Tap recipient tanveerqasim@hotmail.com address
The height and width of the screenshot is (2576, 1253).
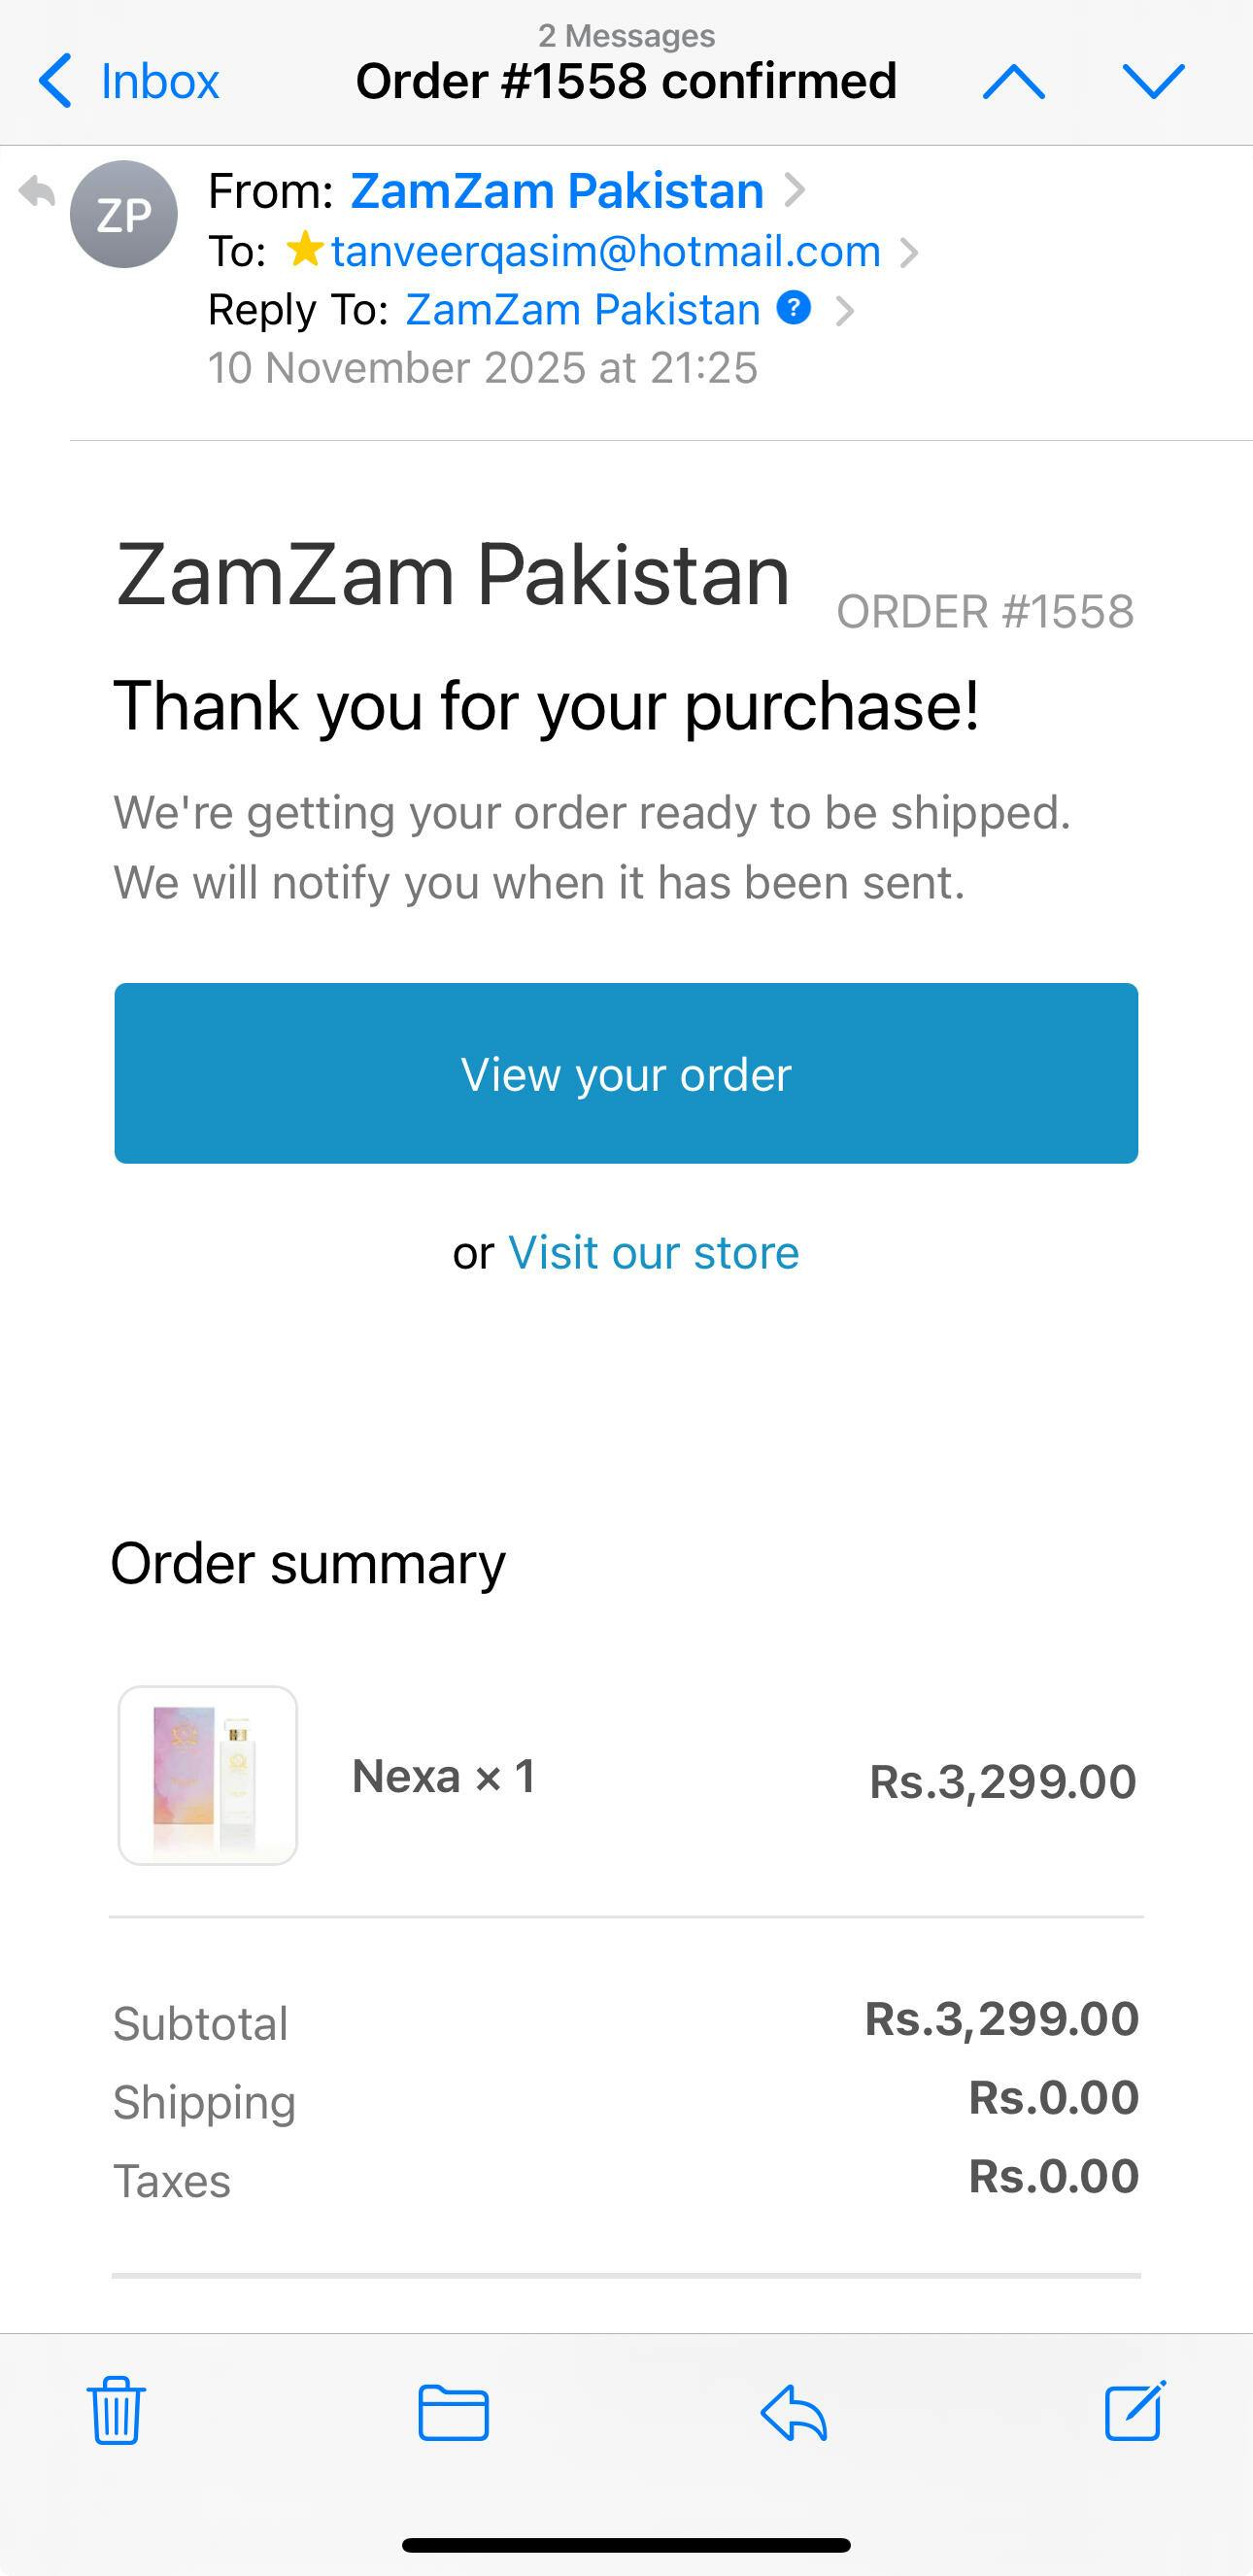tap(606, 251)
